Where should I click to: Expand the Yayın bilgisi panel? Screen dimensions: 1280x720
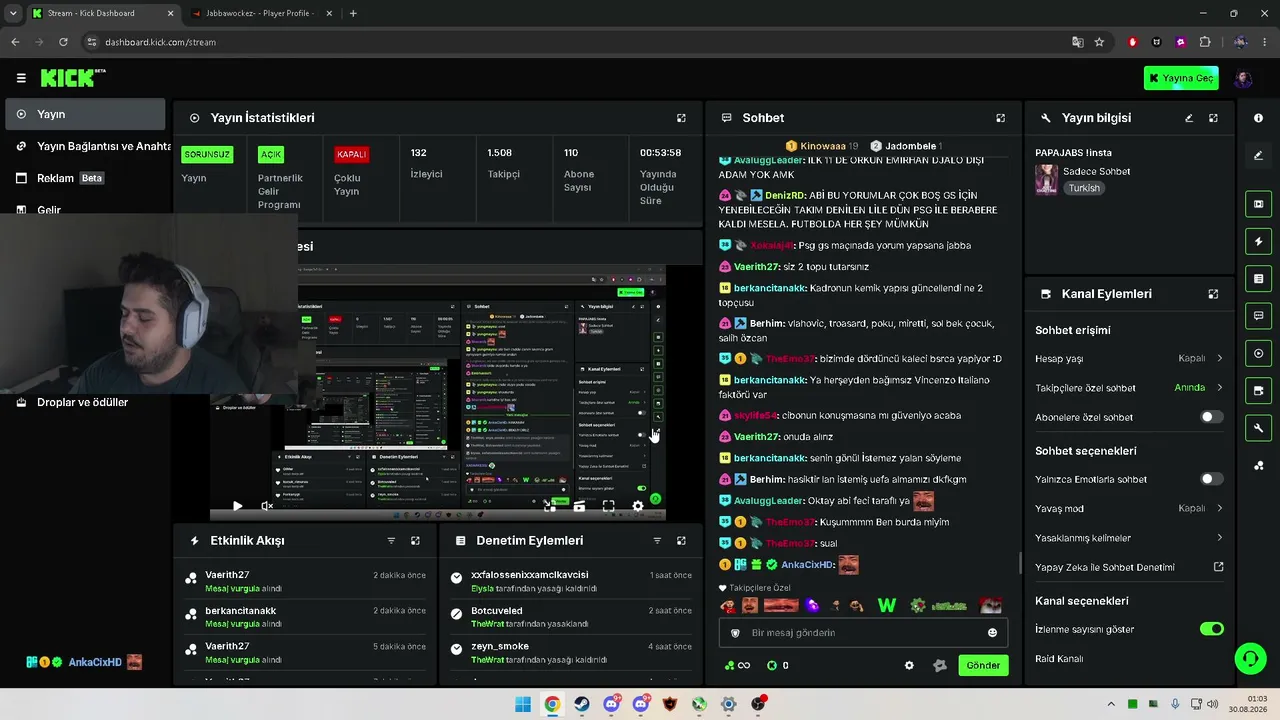pos(1213,118)
